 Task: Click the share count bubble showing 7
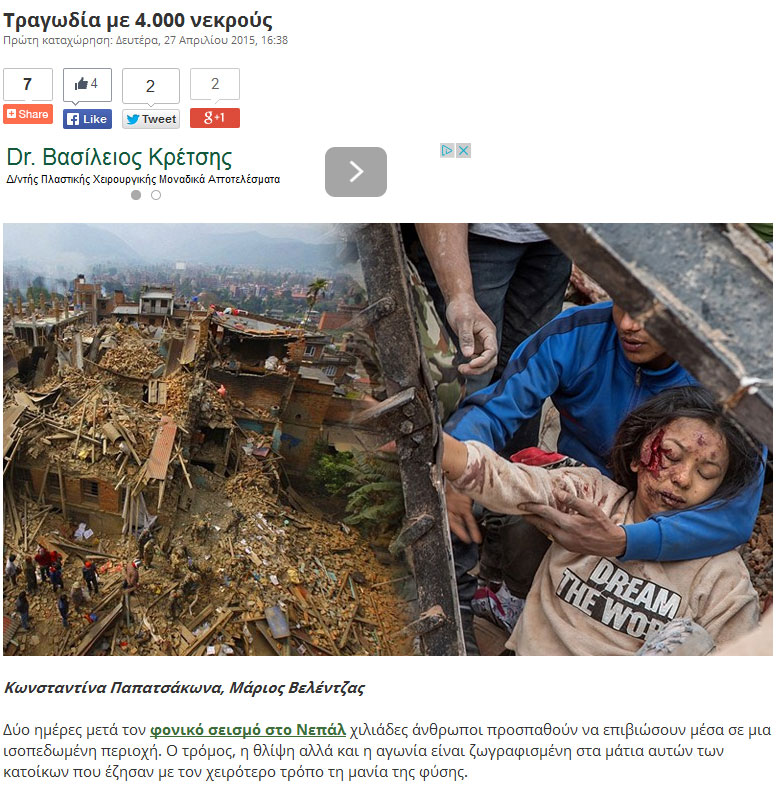coord(28,84)
